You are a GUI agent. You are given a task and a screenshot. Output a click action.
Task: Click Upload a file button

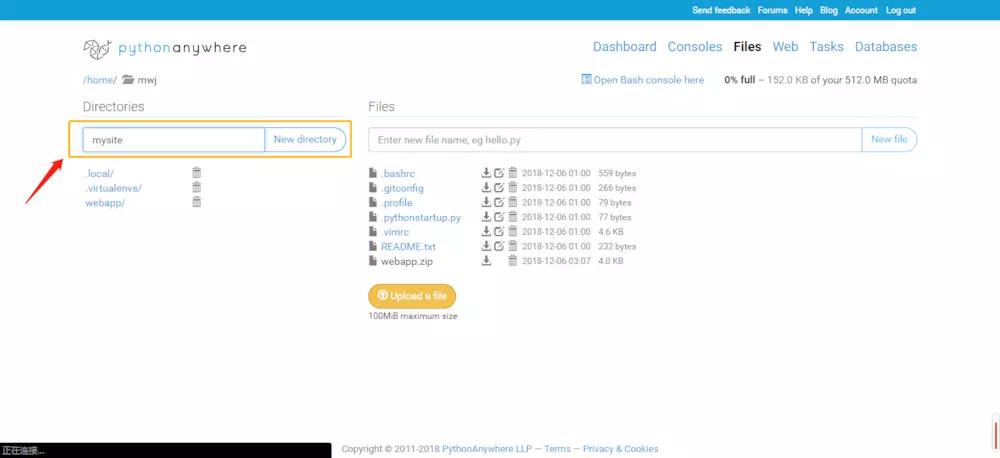[412, 296]
